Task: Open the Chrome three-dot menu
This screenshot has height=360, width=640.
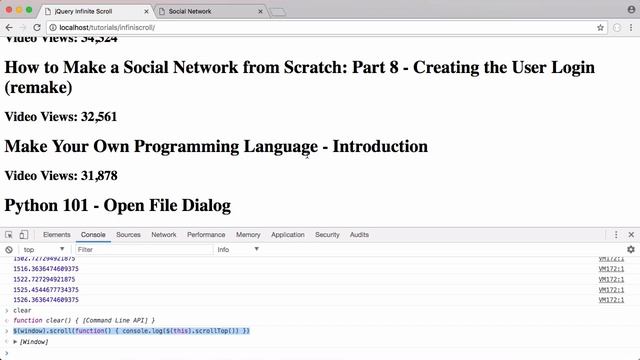Action: (631, 27)
